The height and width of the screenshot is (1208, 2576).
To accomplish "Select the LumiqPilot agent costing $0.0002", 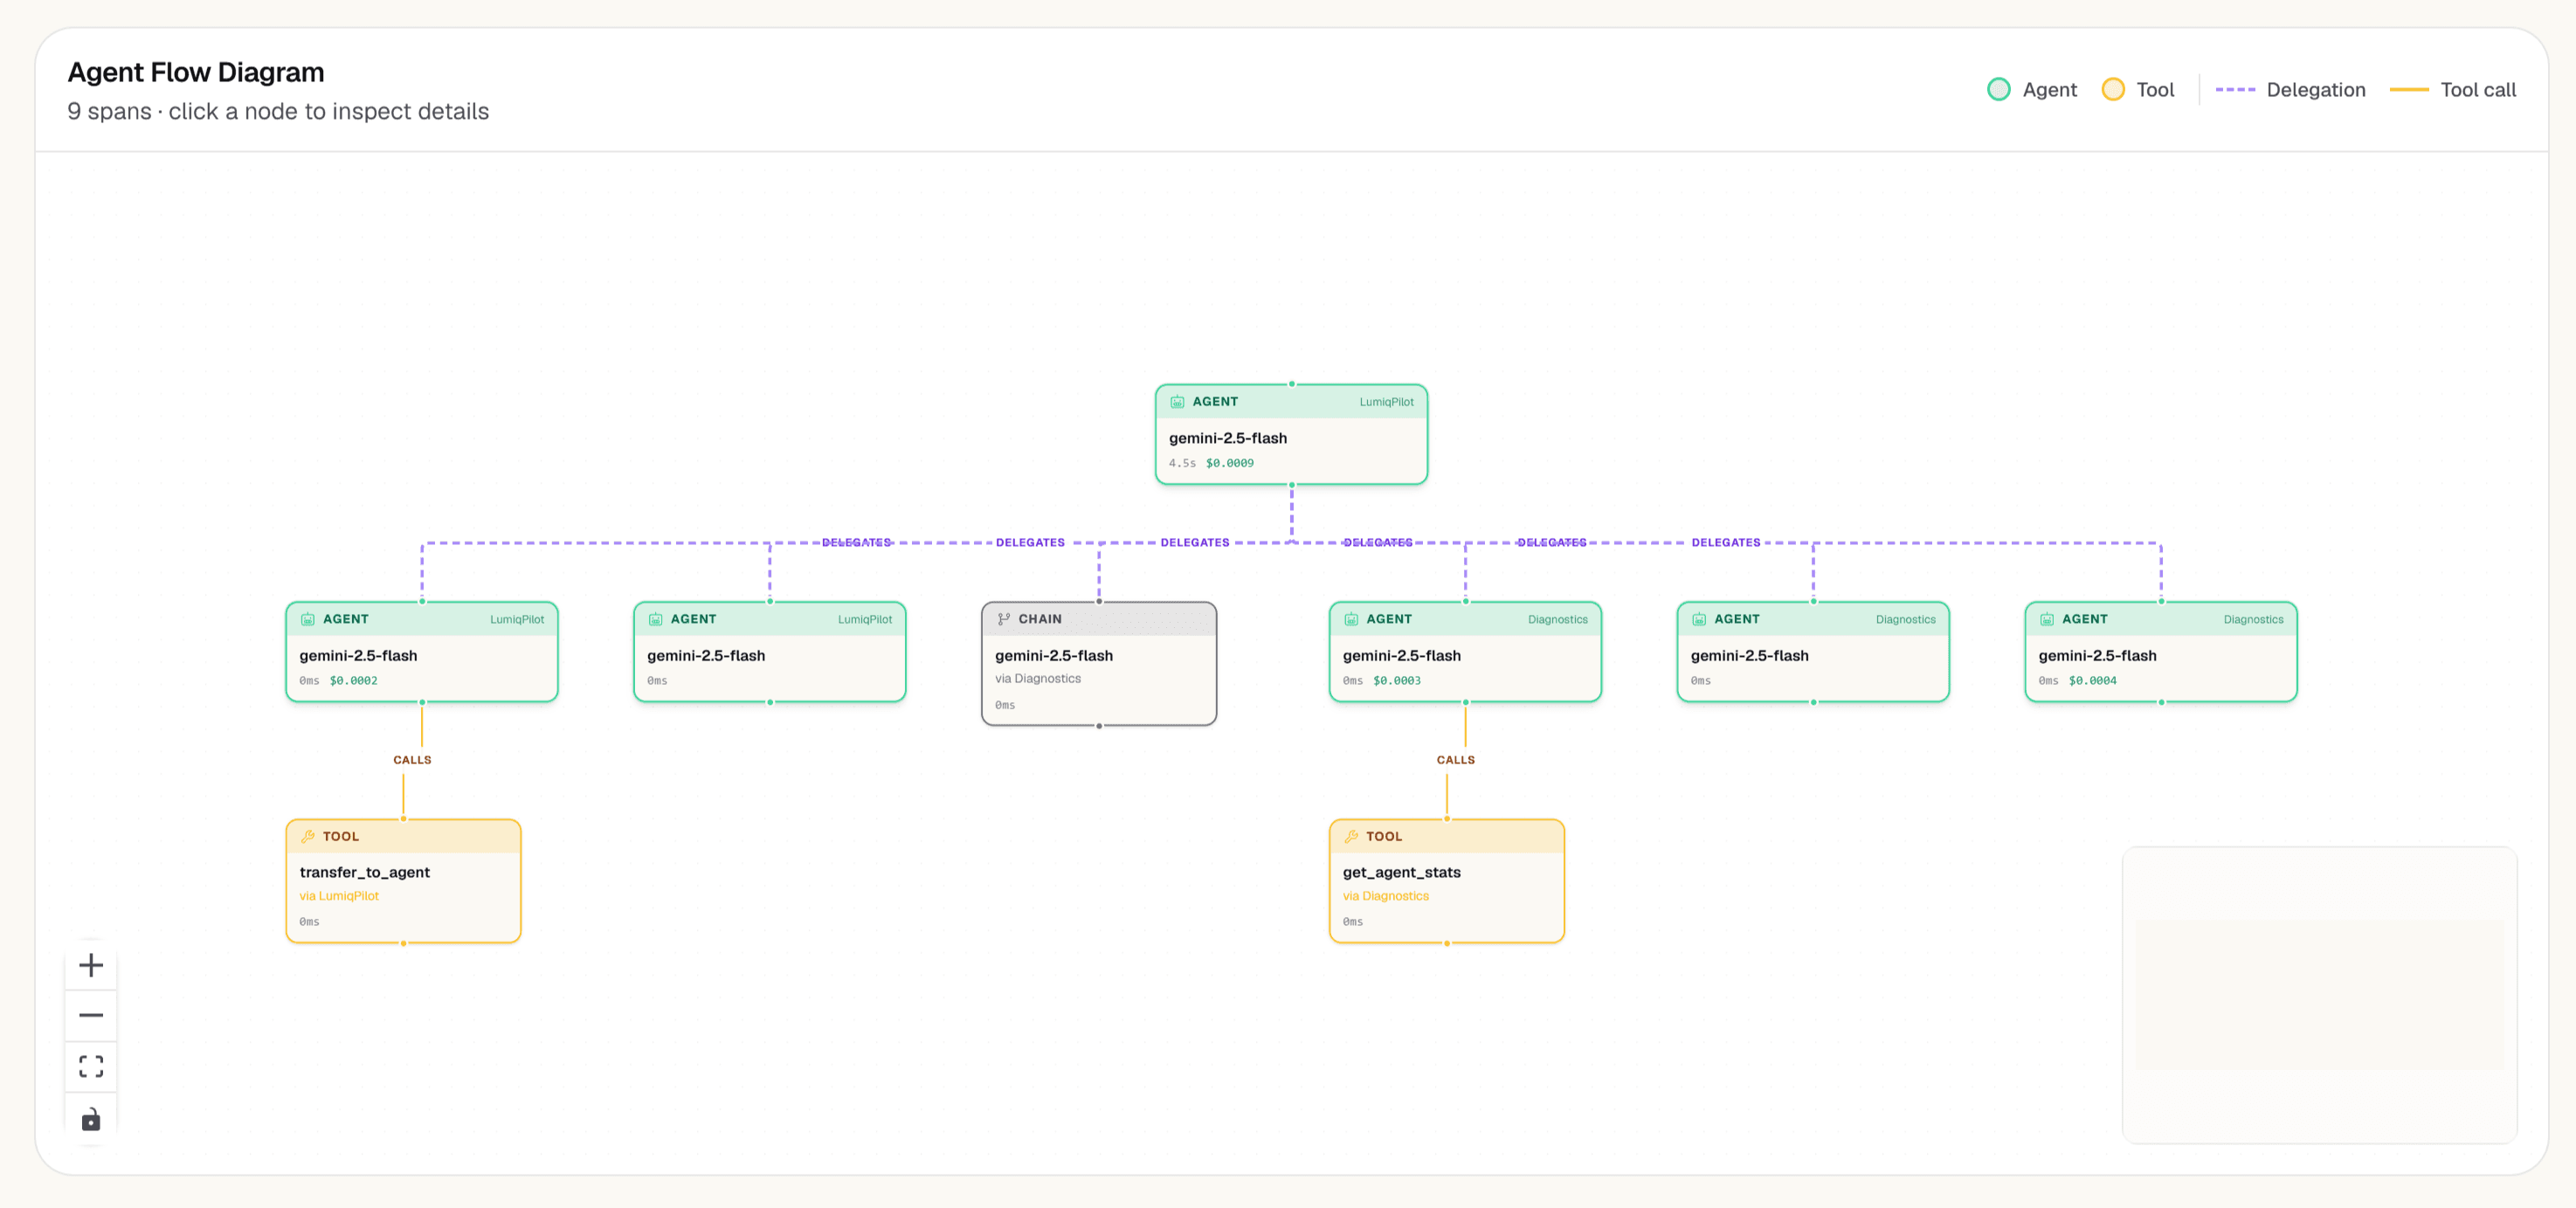I will (422, 651).
